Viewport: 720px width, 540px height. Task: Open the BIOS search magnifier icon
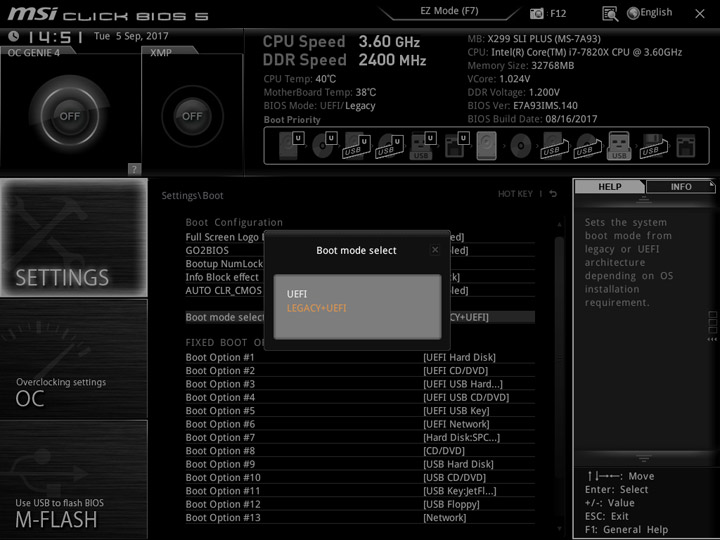click(610, 14)
